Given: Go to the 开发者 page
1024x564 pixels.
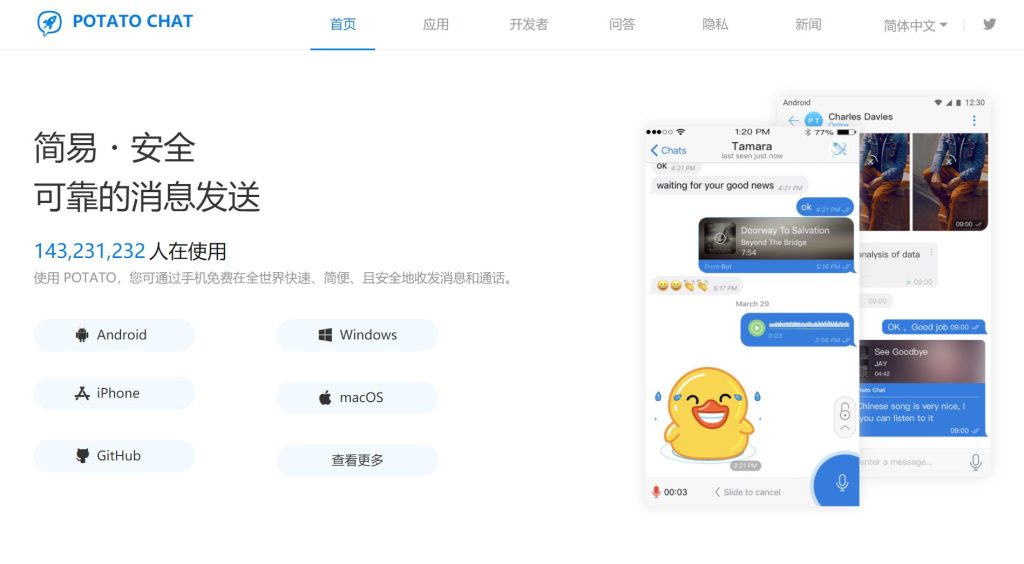Looking at the screenshot, I should pyautogui.click(x=528, y=25).
